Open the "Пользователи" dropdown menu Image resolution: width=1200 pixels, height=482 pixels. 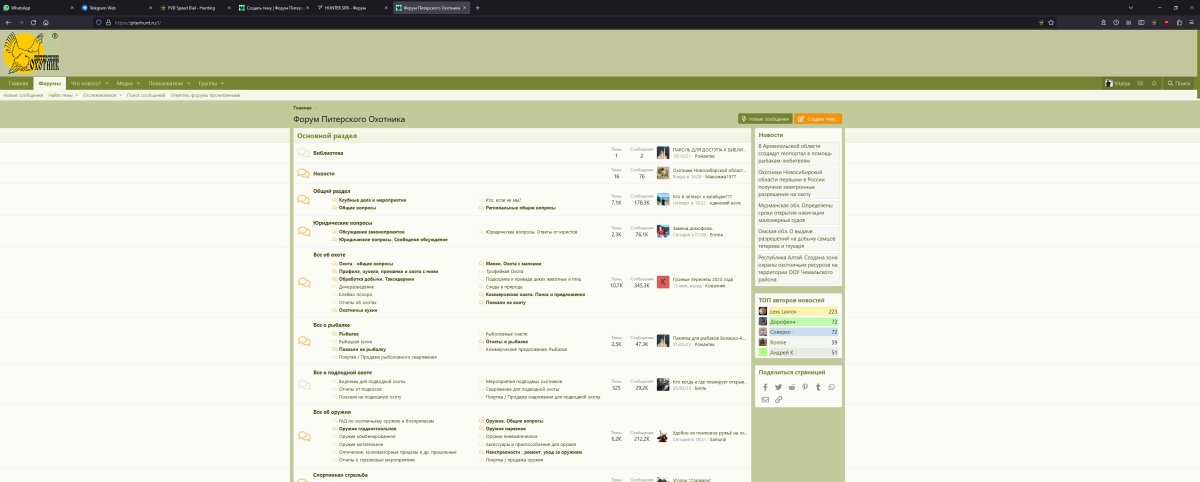click(x=188, y=83)
